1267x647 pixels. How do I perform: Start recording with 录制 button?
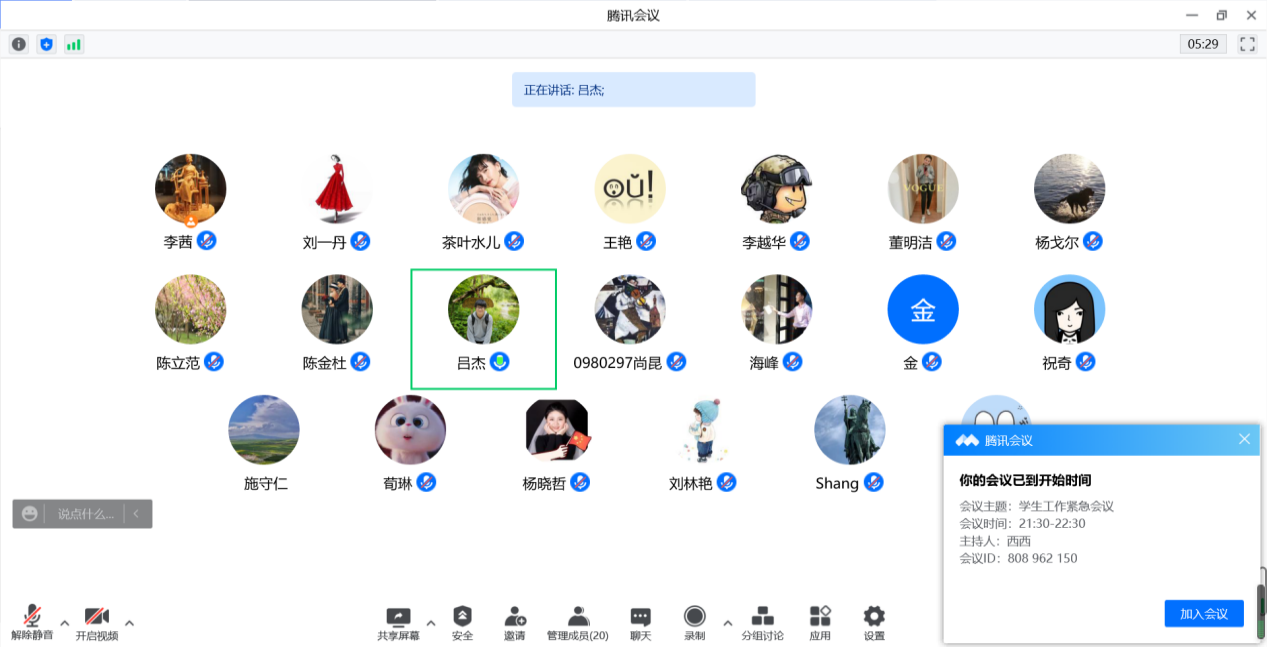(x=694, y=622)
